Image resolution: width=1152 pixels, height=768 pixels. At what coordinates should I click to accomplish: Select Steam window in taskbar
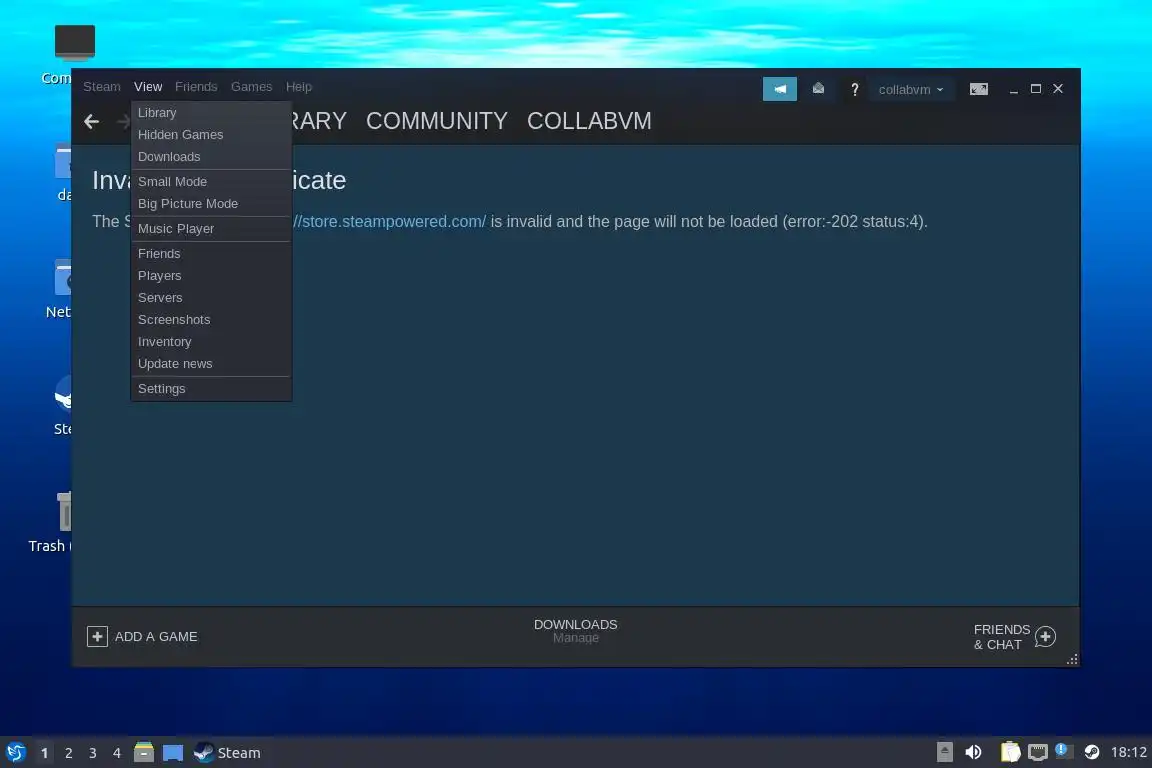227,753
